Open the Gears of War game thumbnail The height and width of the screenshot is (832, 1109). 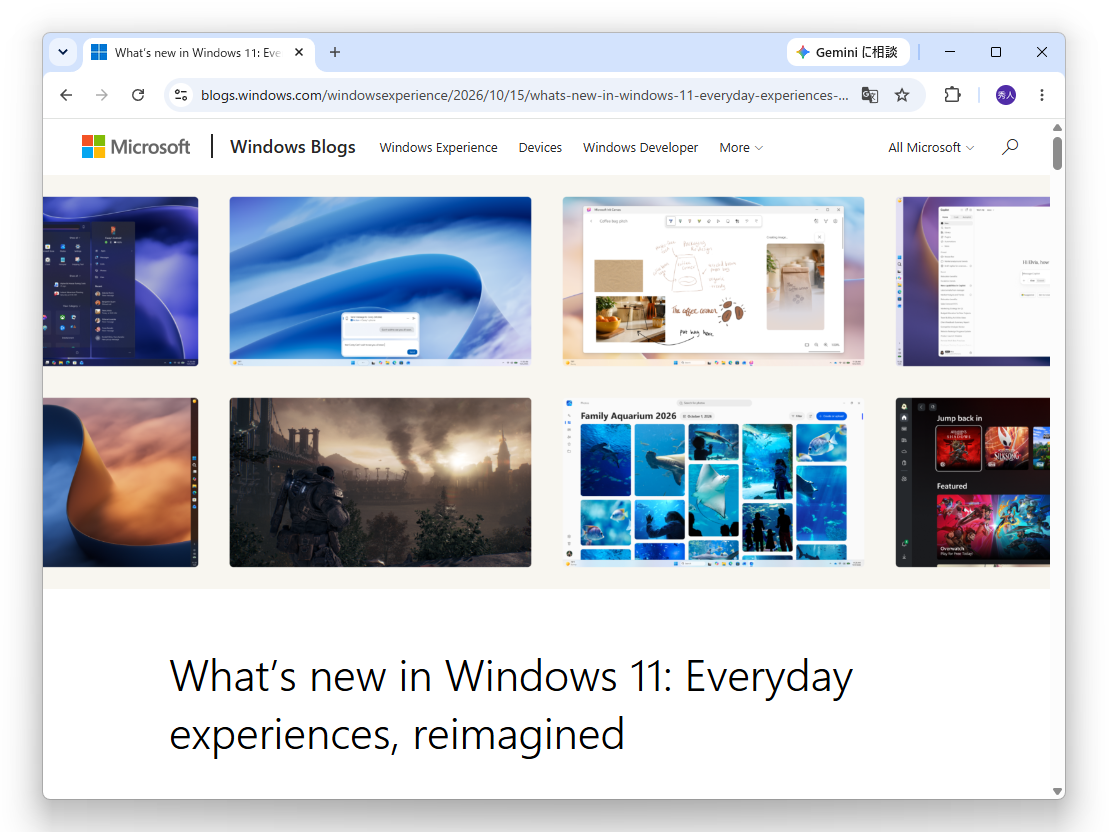pyautogui.click(x=381, y=482)
